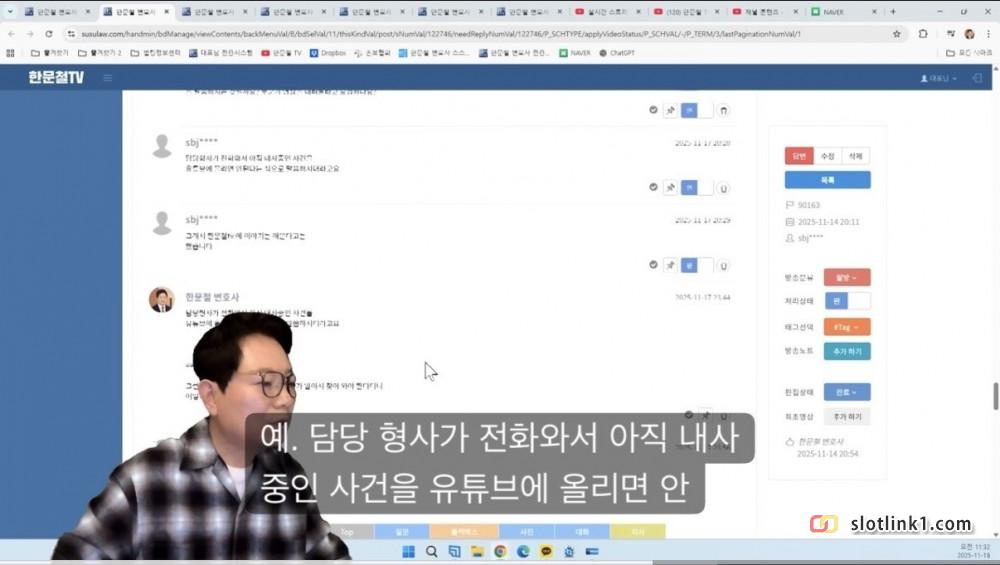View site information icon in address bar
The height and width of the screenshot is (565, 1000).
tap(71, 34)
